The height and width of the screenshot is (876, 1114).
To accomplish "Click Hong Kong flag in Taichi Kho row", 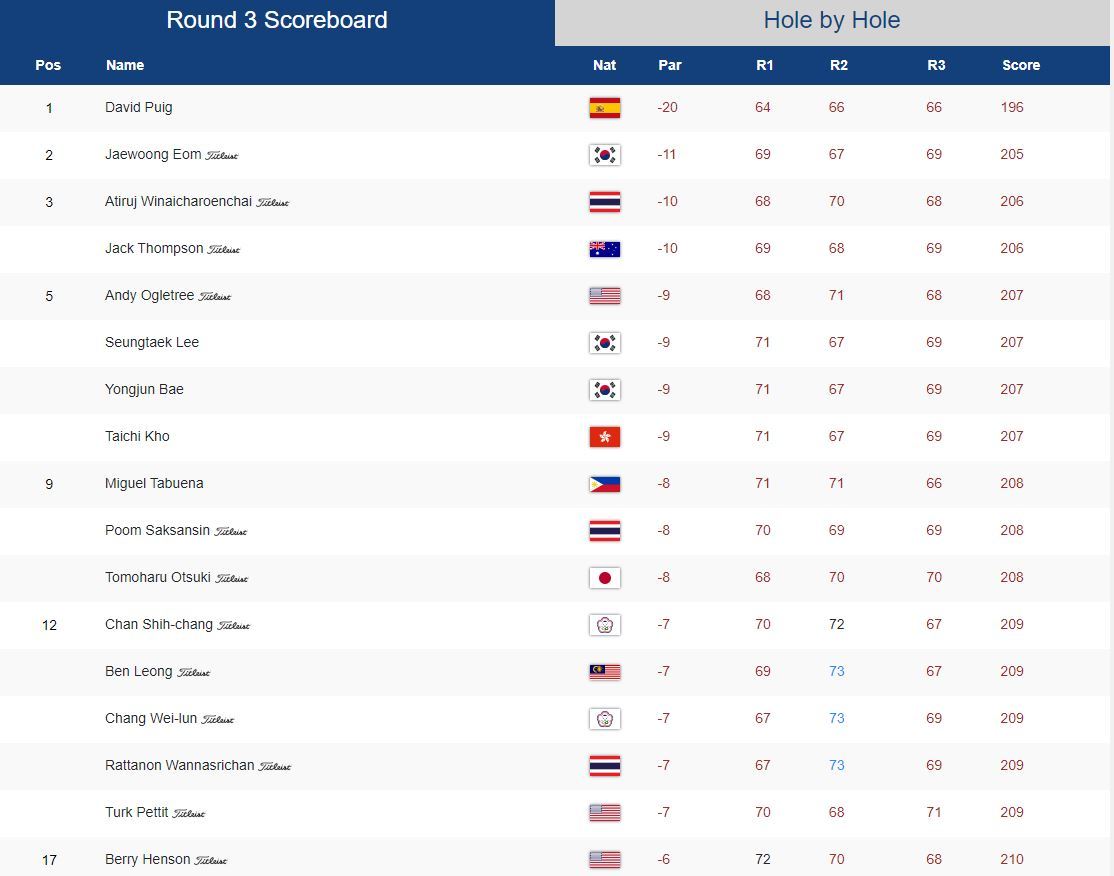I will 604,437.
